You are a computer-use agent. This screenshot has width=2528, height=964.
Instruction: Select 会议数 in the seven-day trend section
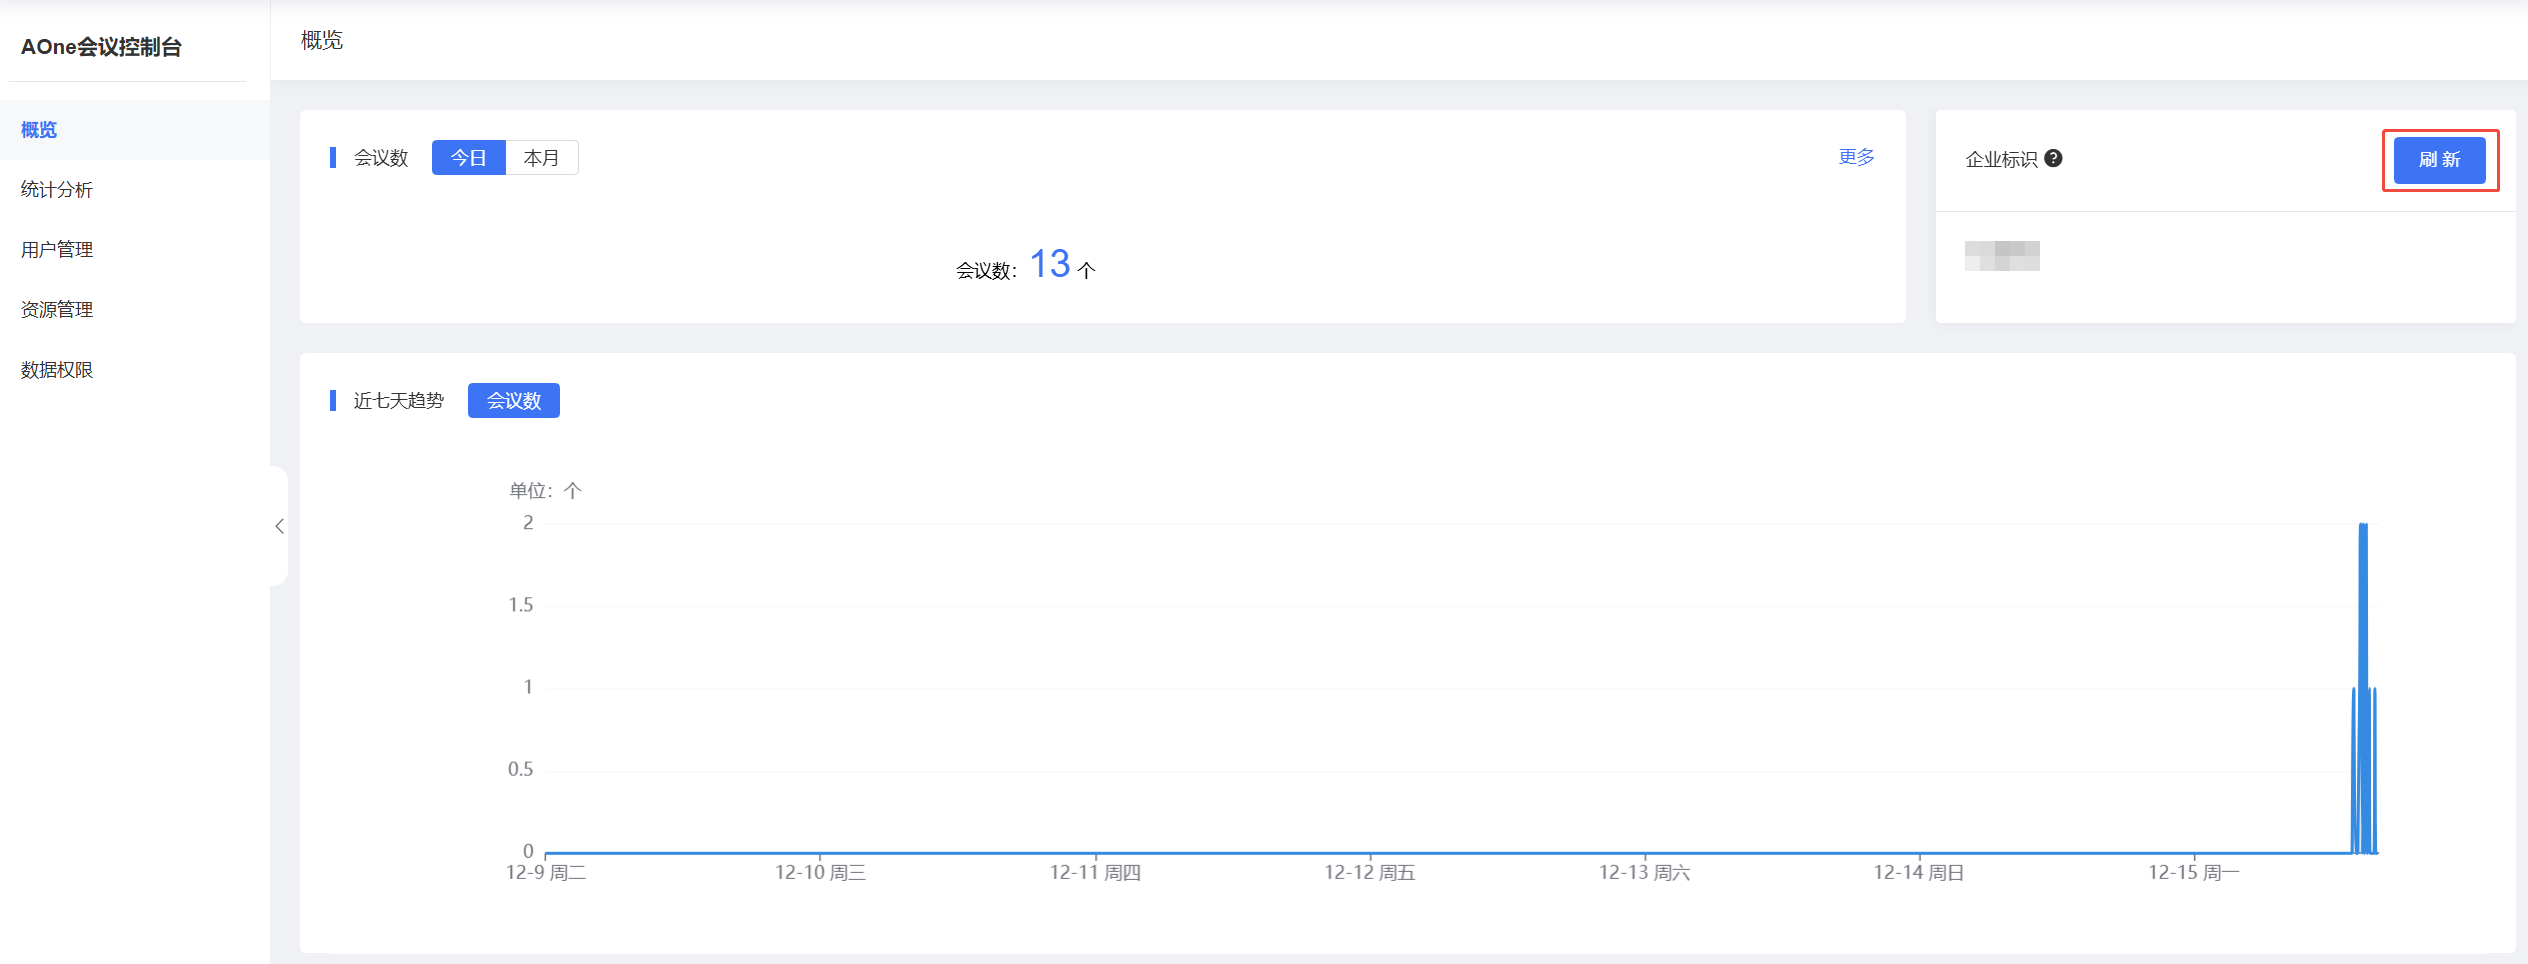(x=513, y=401)
